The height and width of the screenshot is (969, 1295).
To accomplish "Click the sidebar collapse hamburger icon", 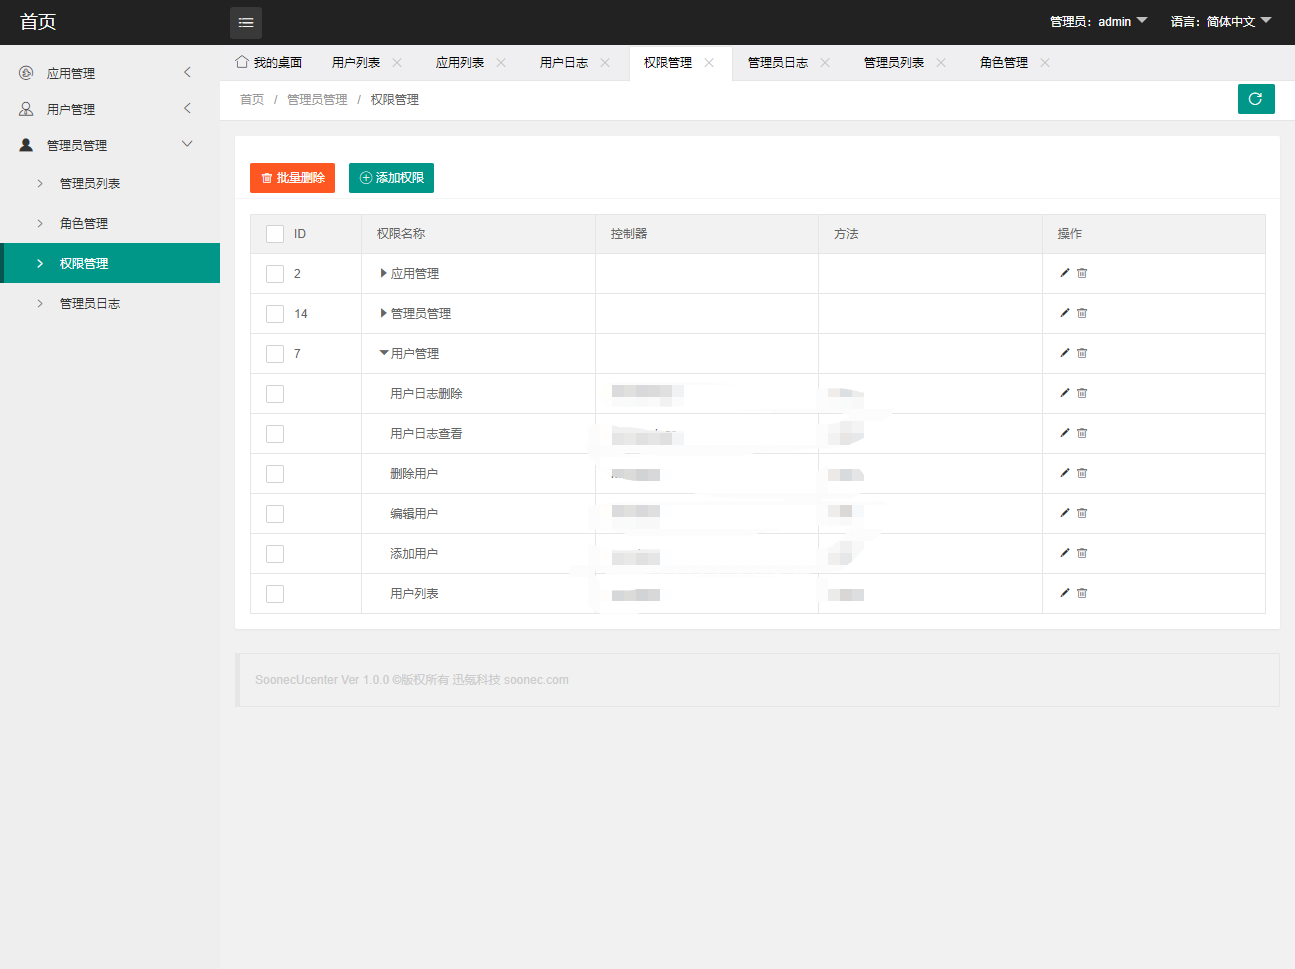I will 246,22.
